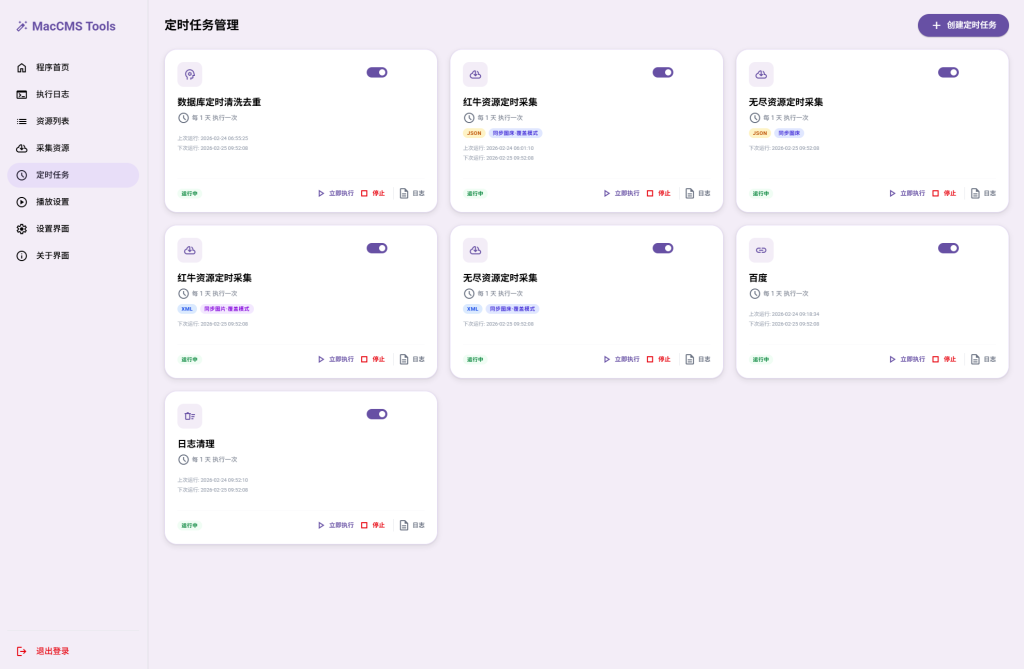Toggle off the 数据库定时清洗去重 task switch

pyautogui.click(x=377, y=72)
